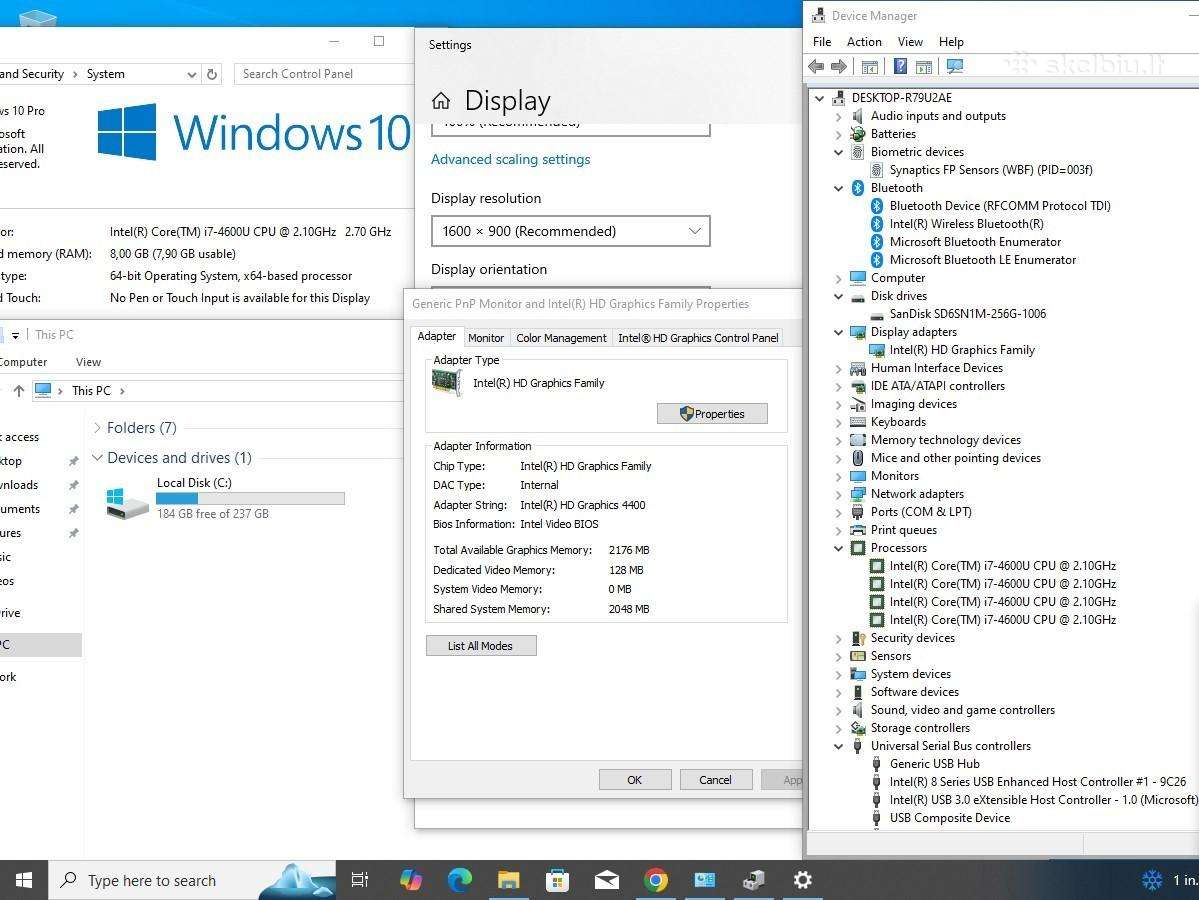Click the adapter card icon in Adapter Type
Viewport: 1199px width, 900px height.
coord(447,382)
